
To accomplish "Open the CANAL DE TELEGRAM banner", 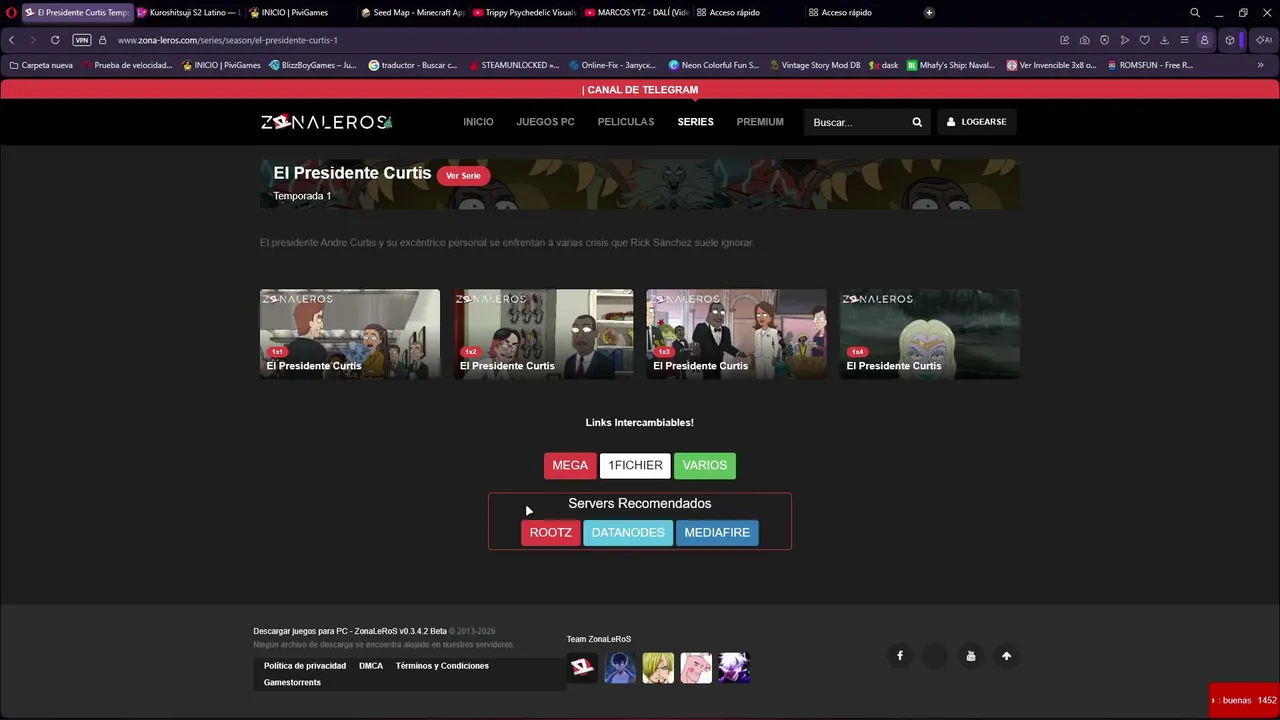I will point(640,90).
